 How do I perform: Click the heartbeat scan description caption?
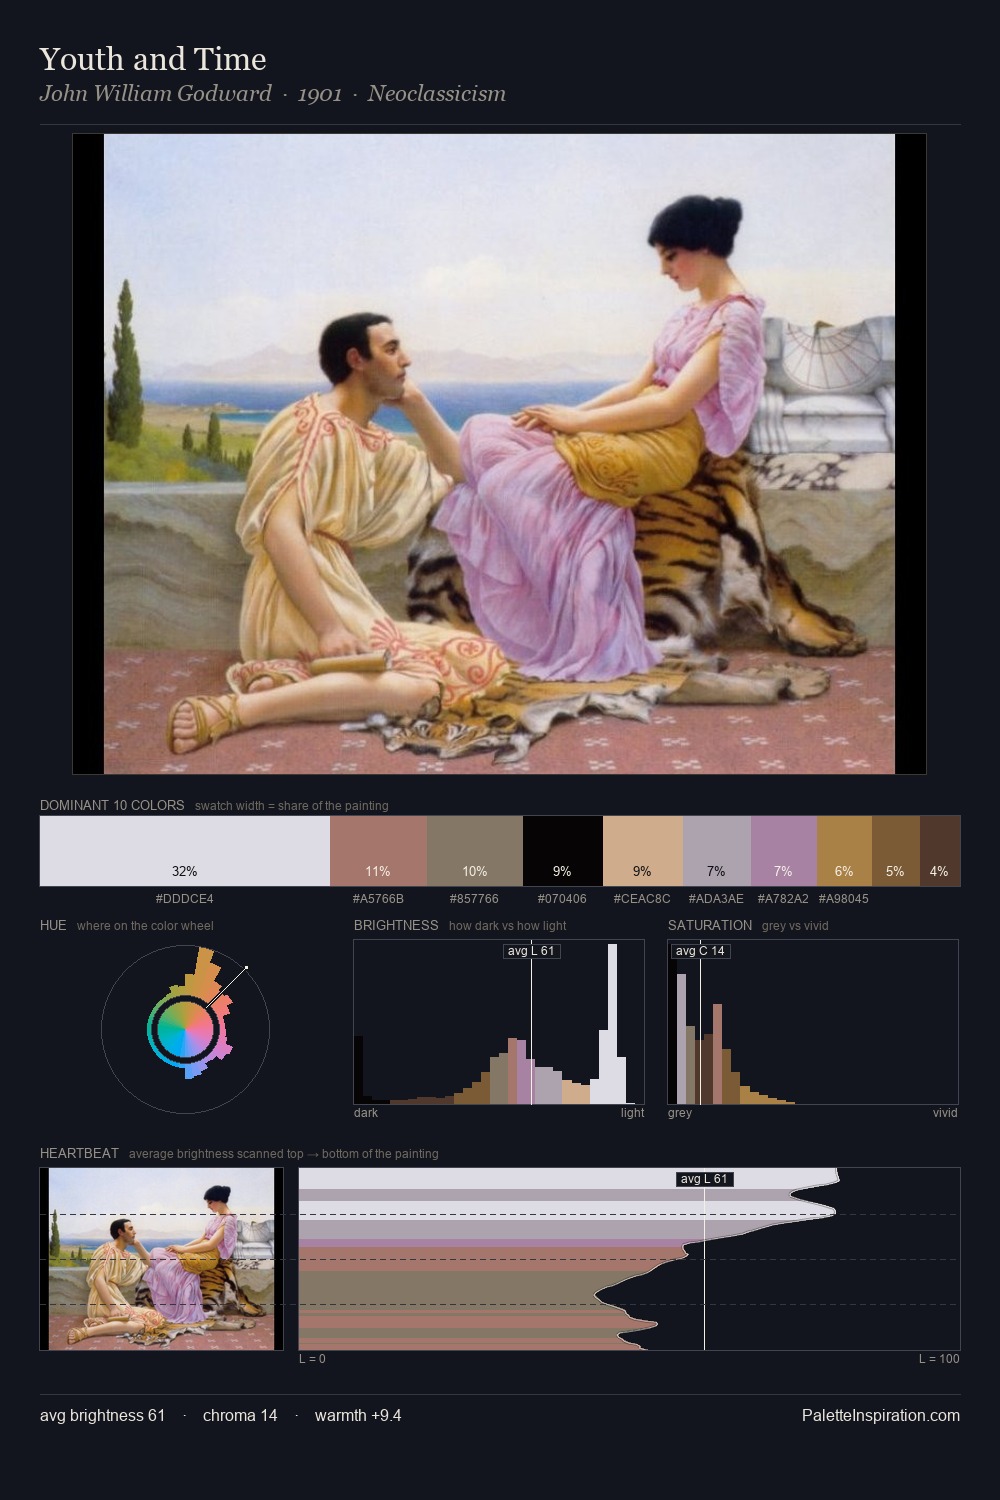tap(283, 1154)
